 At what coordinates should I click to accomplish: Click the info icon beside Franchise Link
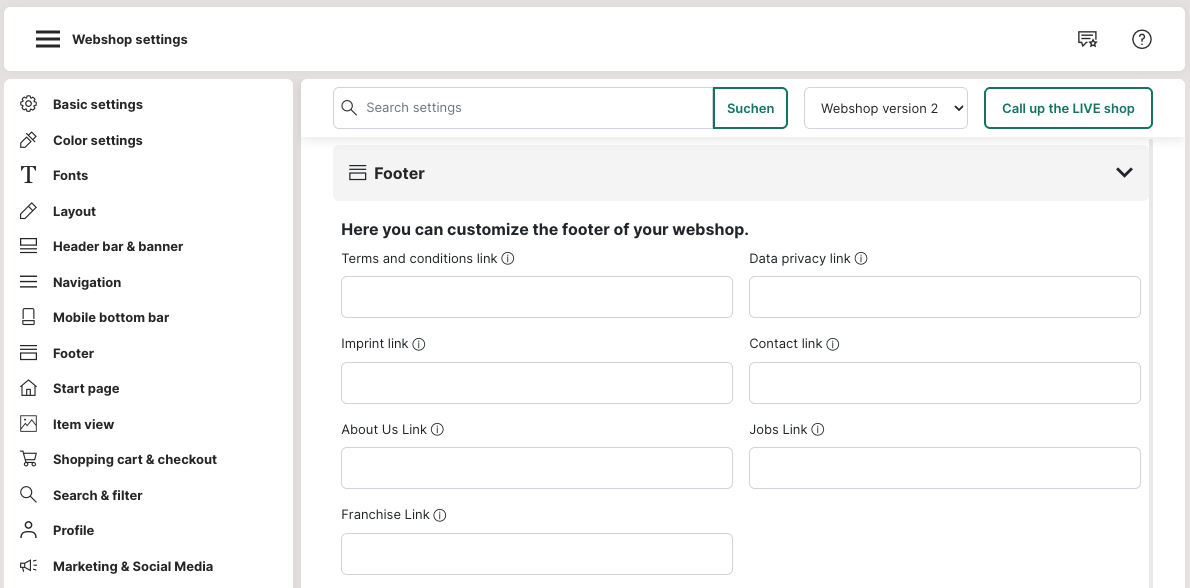[440, 515]
